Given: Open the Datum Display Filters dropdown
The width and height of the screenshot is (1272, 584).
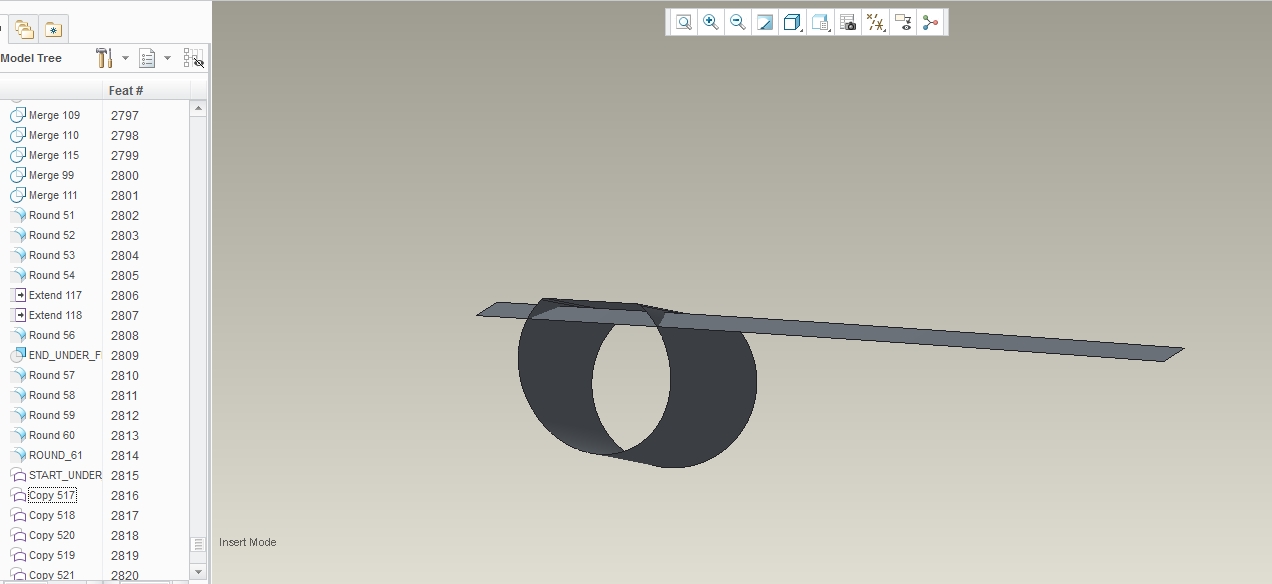Looking at the screenshot, I should click(876, 22).
